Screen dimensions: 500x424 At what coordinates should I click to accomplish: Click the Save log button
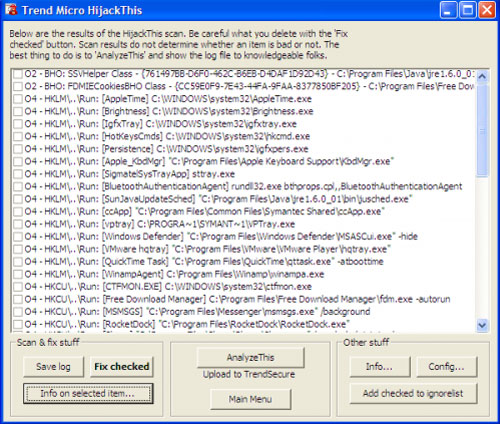(53, 367)
